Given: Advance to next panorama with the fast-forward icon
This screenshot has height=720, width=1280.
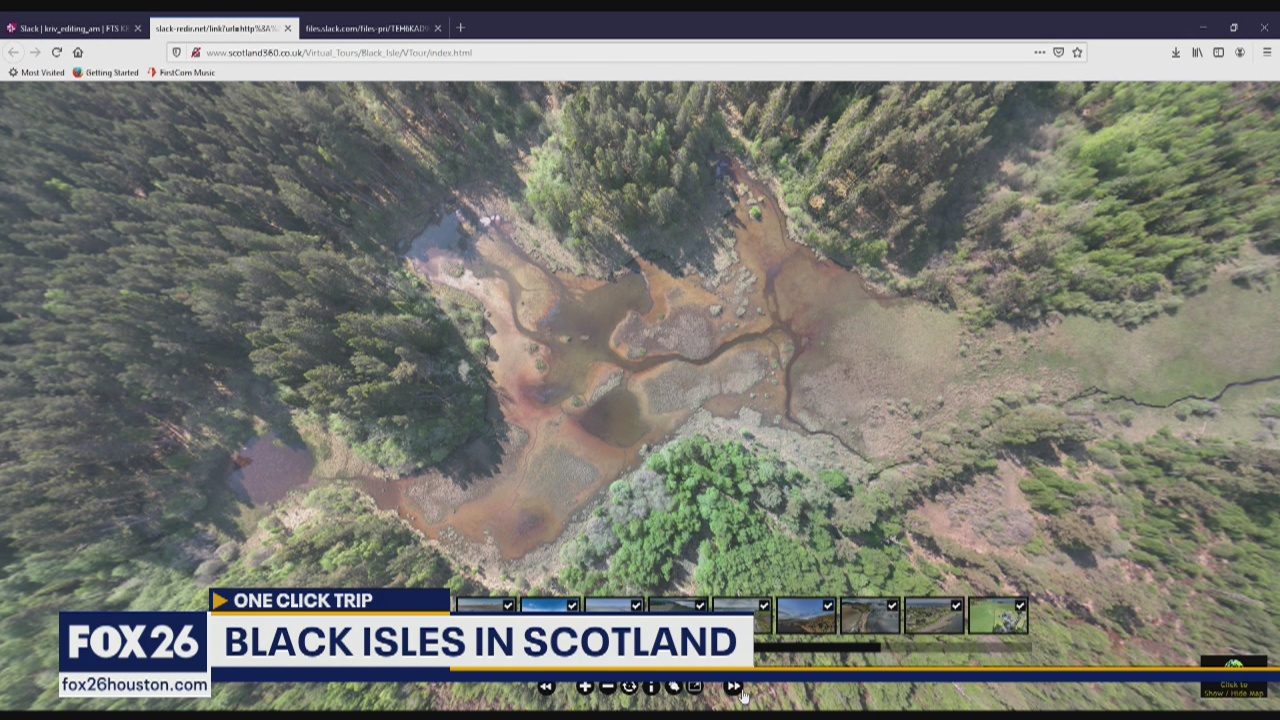Looking at the screenshot, I should click(x=735, y=687).
